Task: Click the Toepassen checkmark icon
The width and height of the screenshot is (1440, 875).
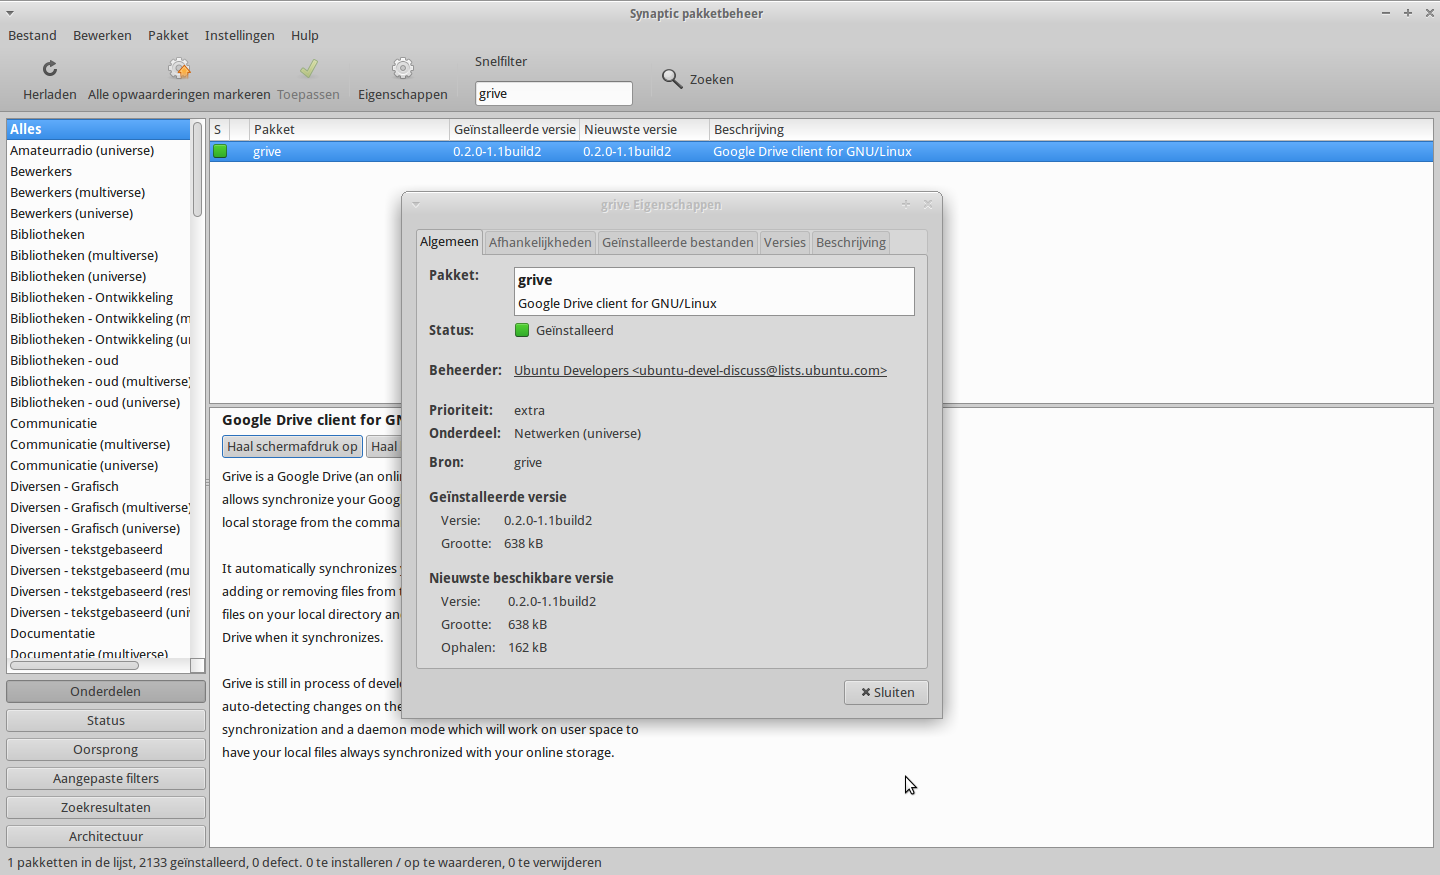Action: tap(308, 68)
